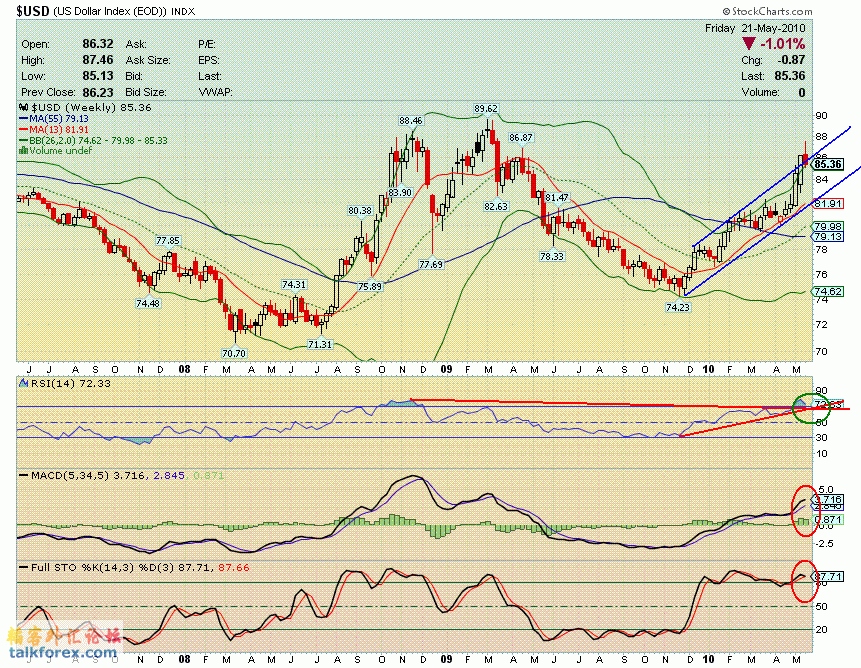
Task: Select the red MA(13) legend line marker
Action: click(24, 130)
